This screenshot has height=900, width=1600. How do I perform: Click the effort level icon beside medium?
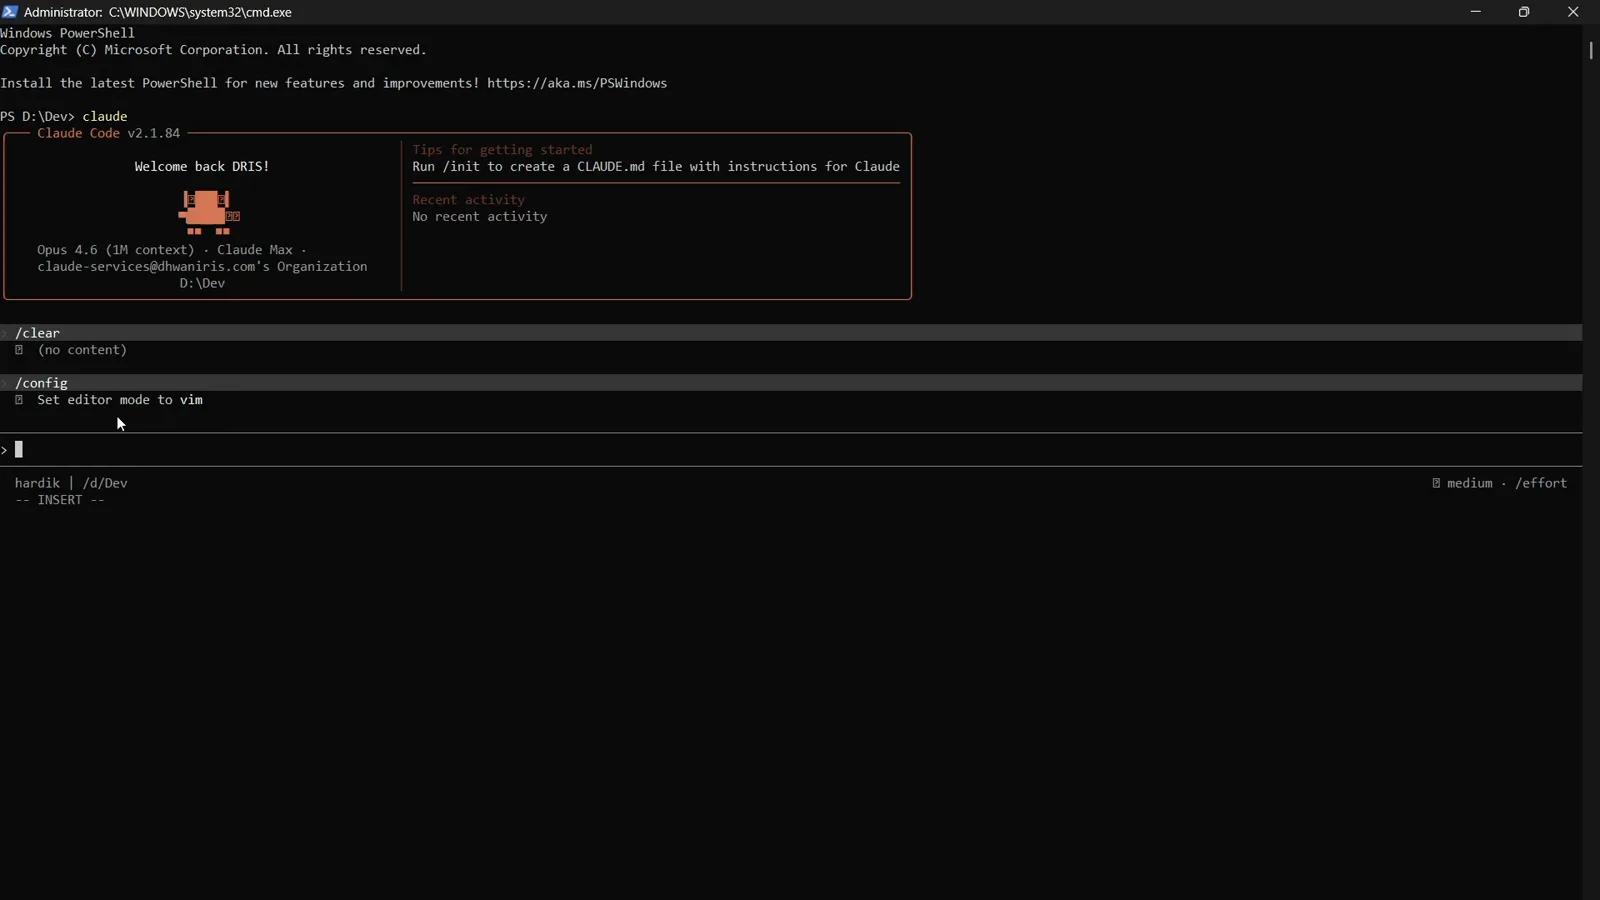1436,483
